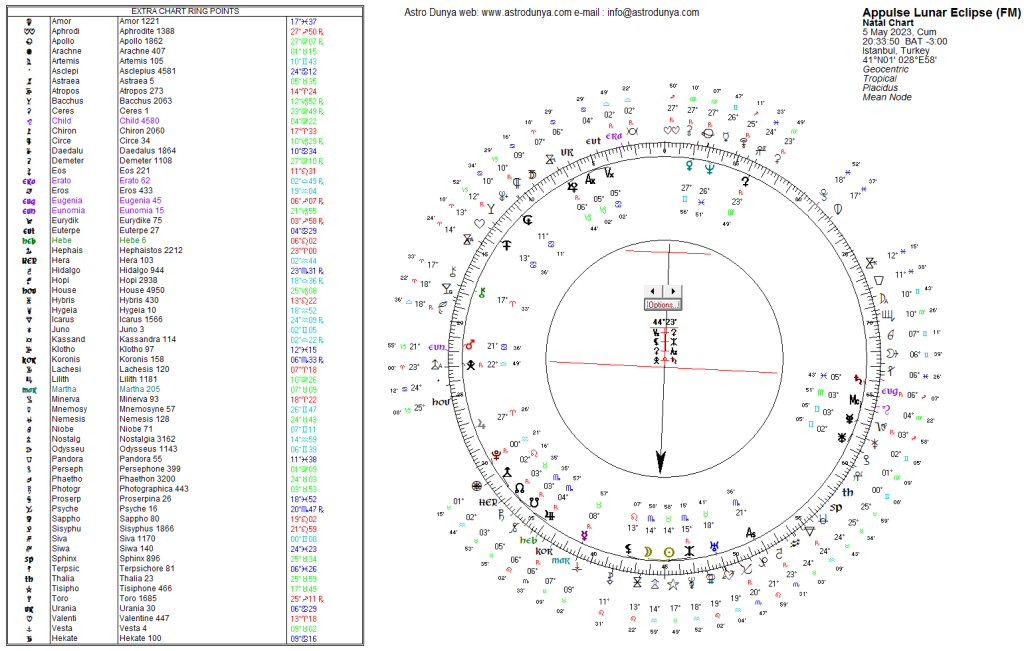Select the 'Hekate 100' list row
Image resolution: width=1024 pixels, height=651 pixels.
pyautogui.click(x=185, y=638)
